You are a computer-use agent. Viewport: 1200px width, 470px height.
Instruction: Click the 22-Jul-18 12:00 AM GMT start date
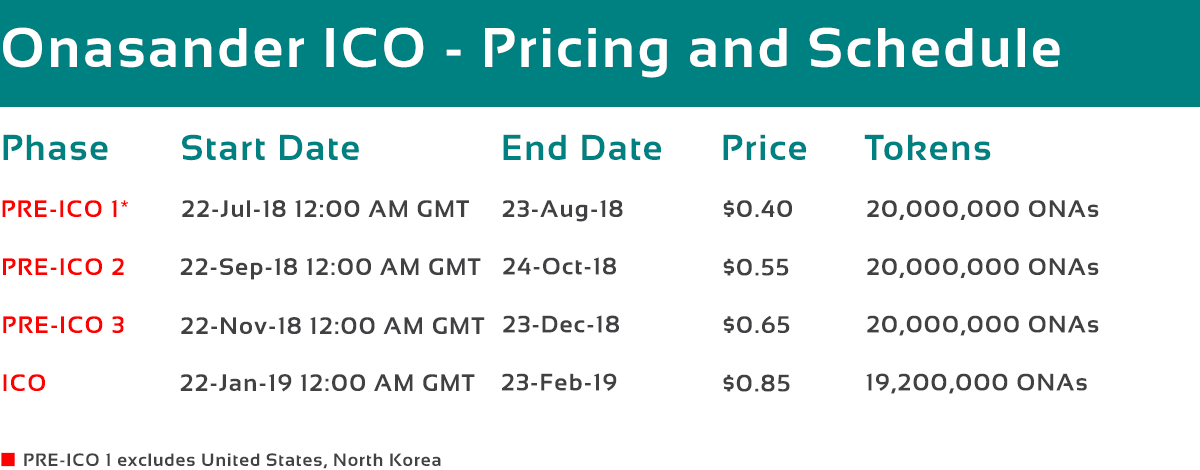coord(325,209)
